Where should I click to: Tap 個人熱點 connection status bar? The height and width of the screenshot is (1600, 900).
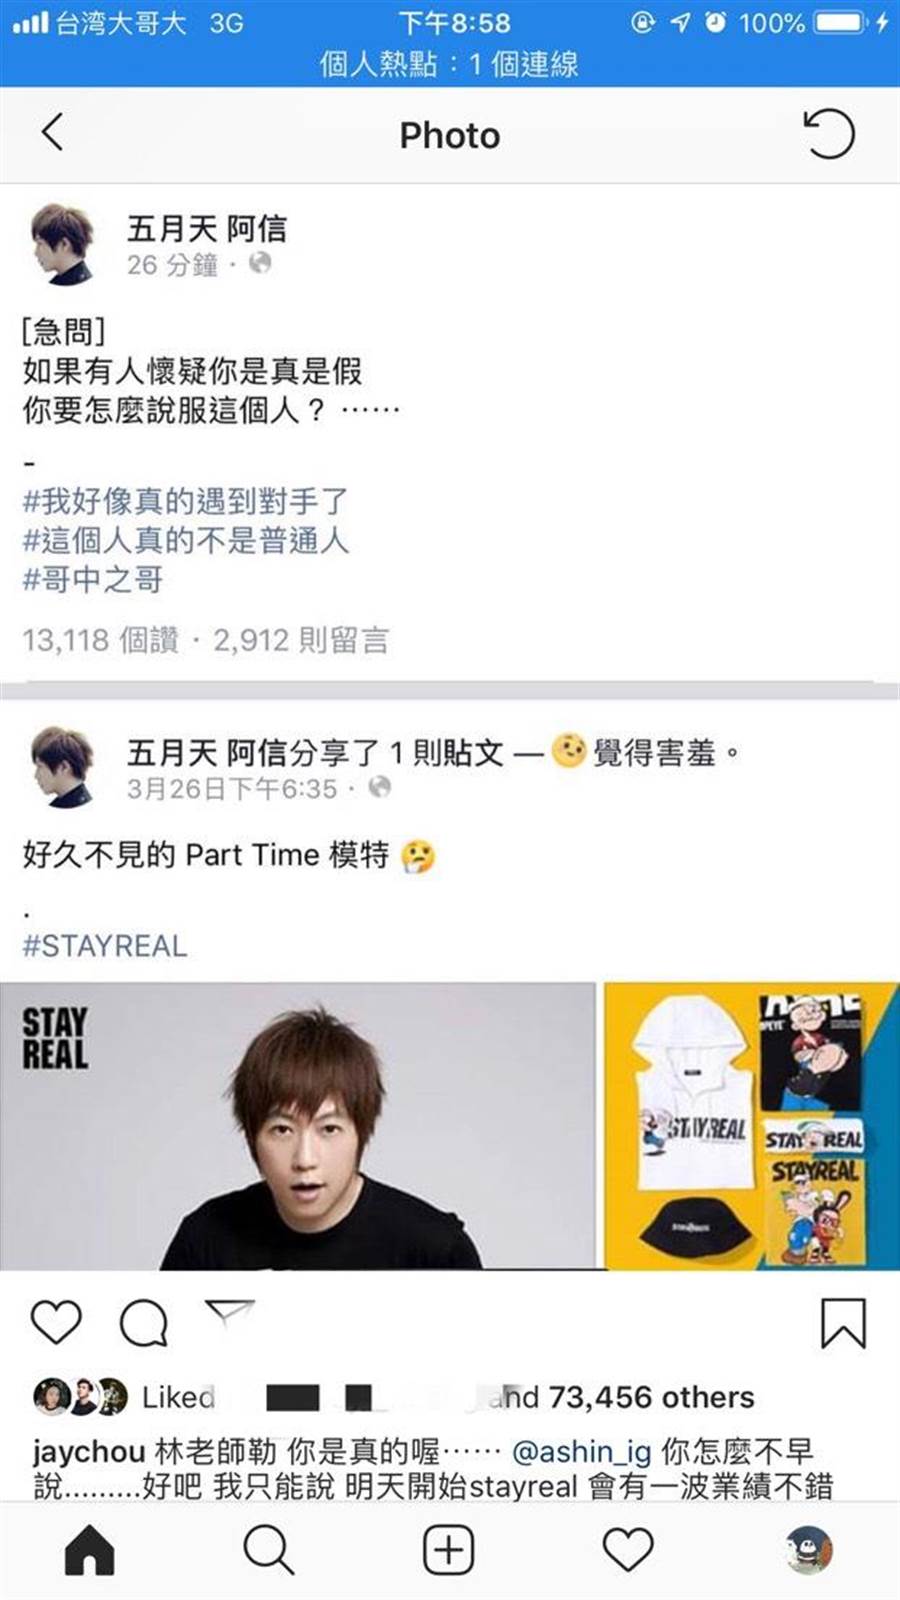coord(450,64)
